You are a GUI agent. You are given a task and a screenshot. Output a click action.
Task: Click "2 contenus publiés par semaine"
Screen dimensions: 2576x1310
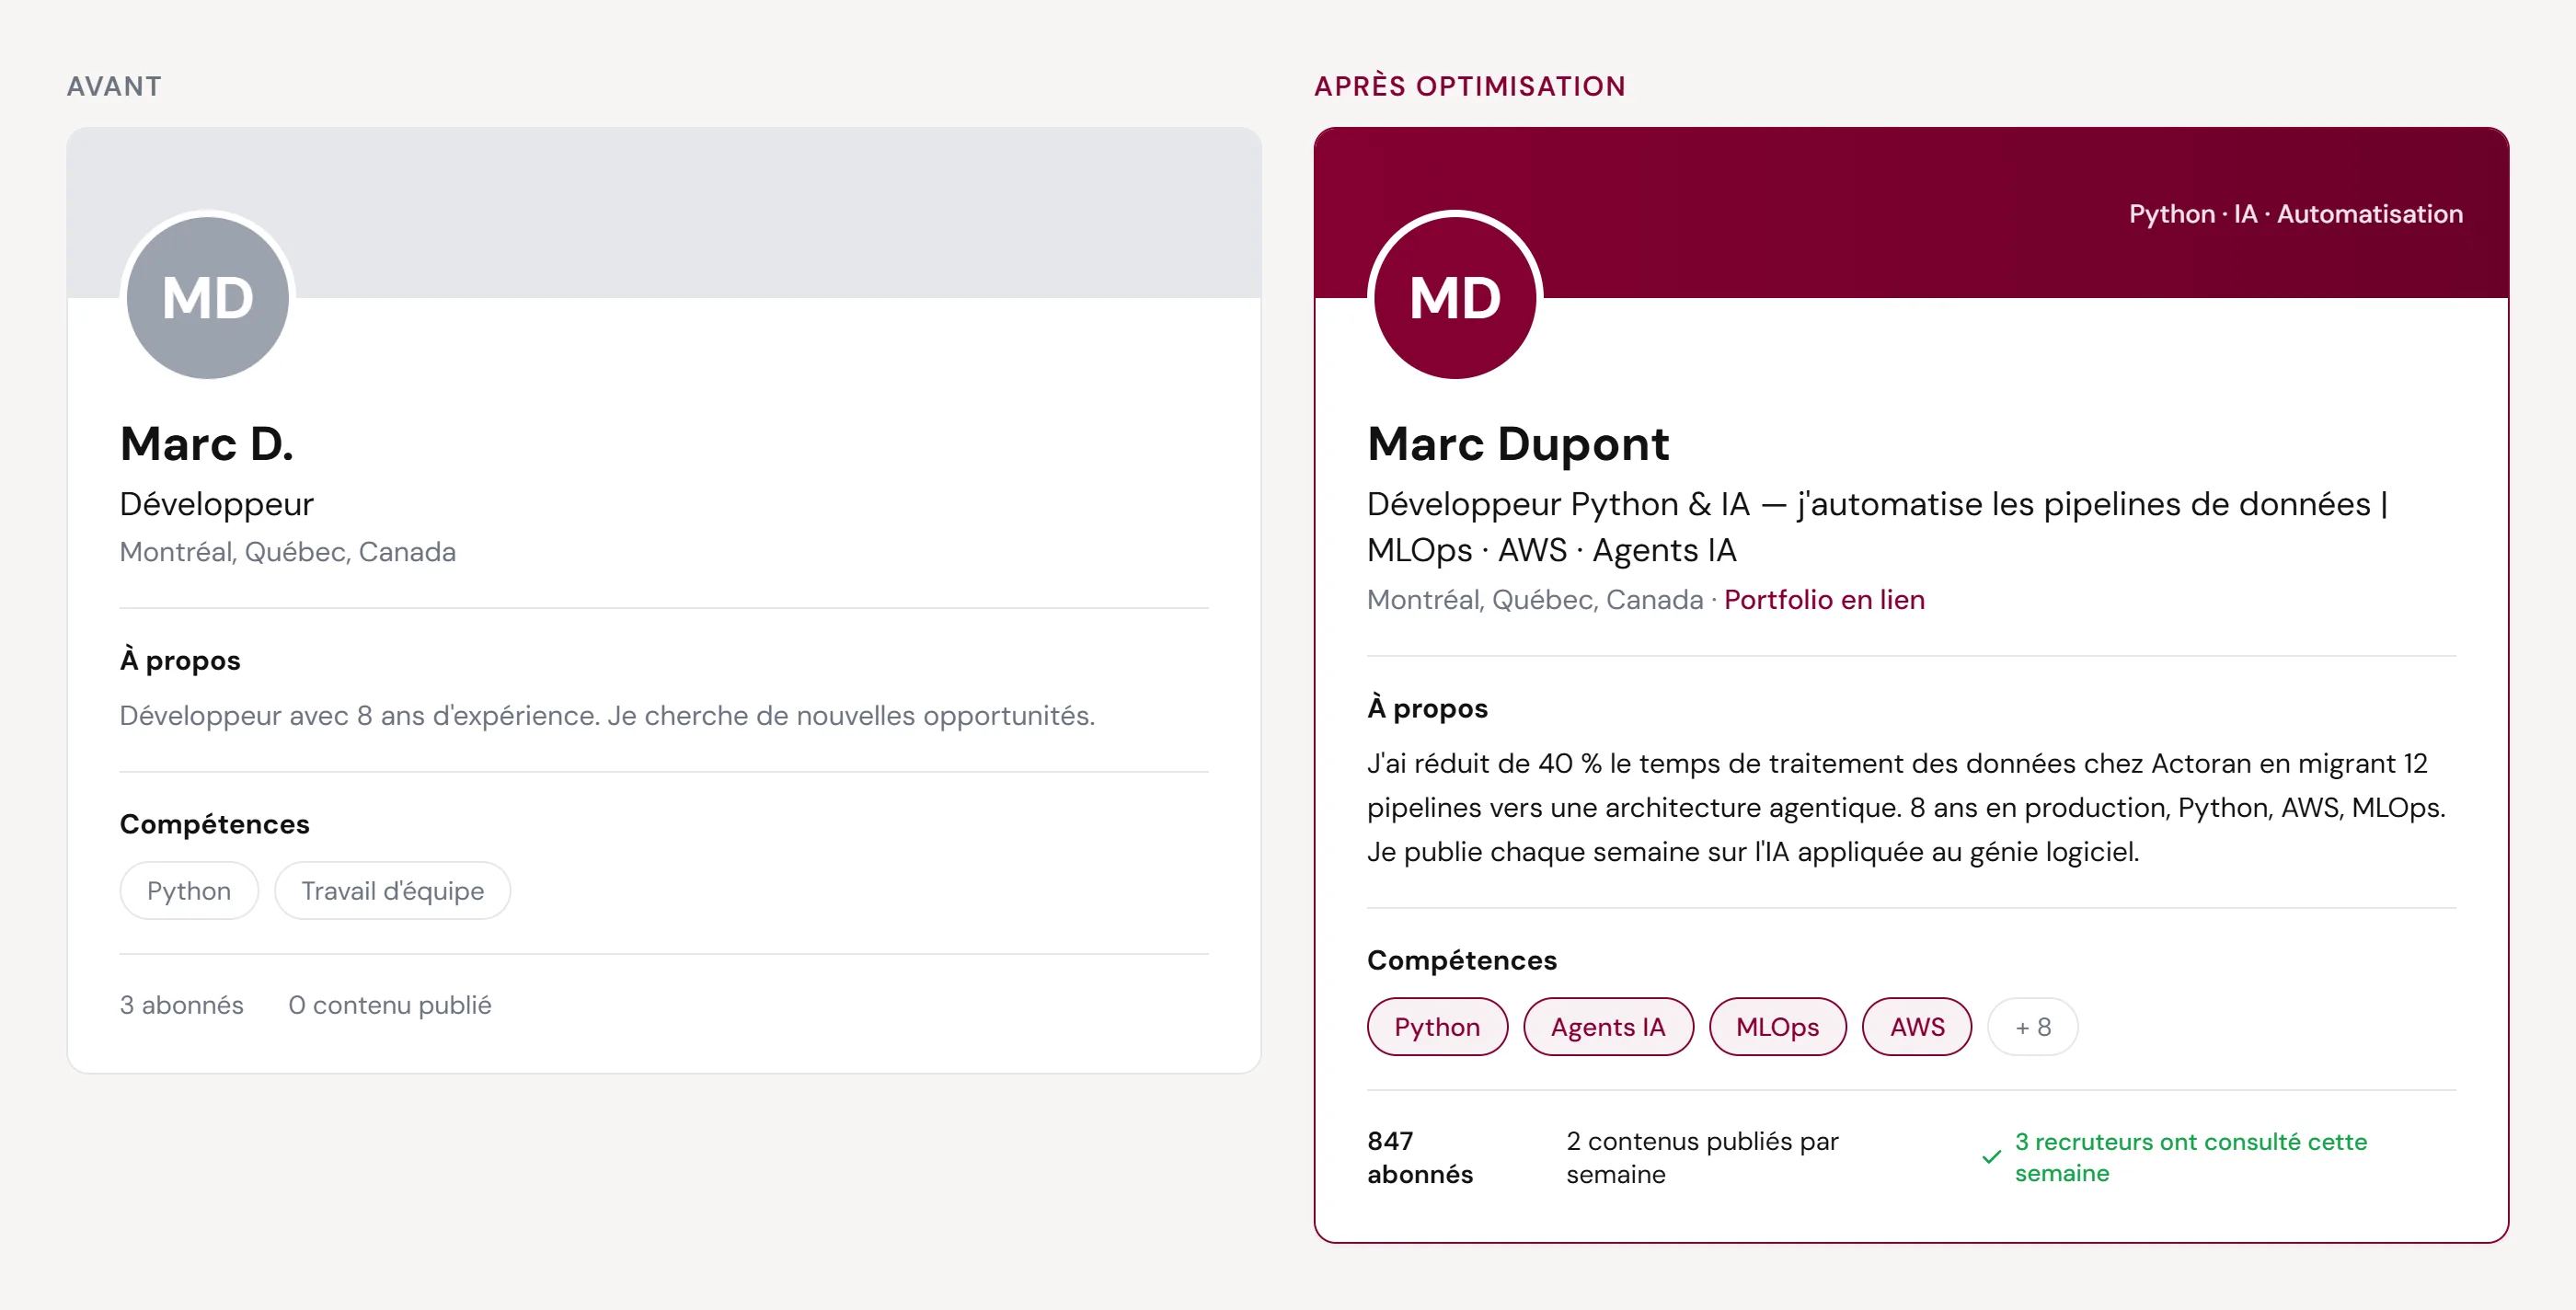click(1702, 1157)
